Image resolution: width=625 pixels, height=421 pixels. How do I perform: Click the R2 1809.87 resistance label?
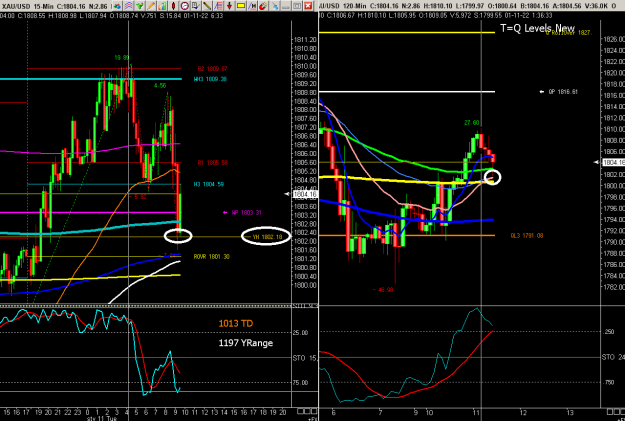(x=212, y=69)
